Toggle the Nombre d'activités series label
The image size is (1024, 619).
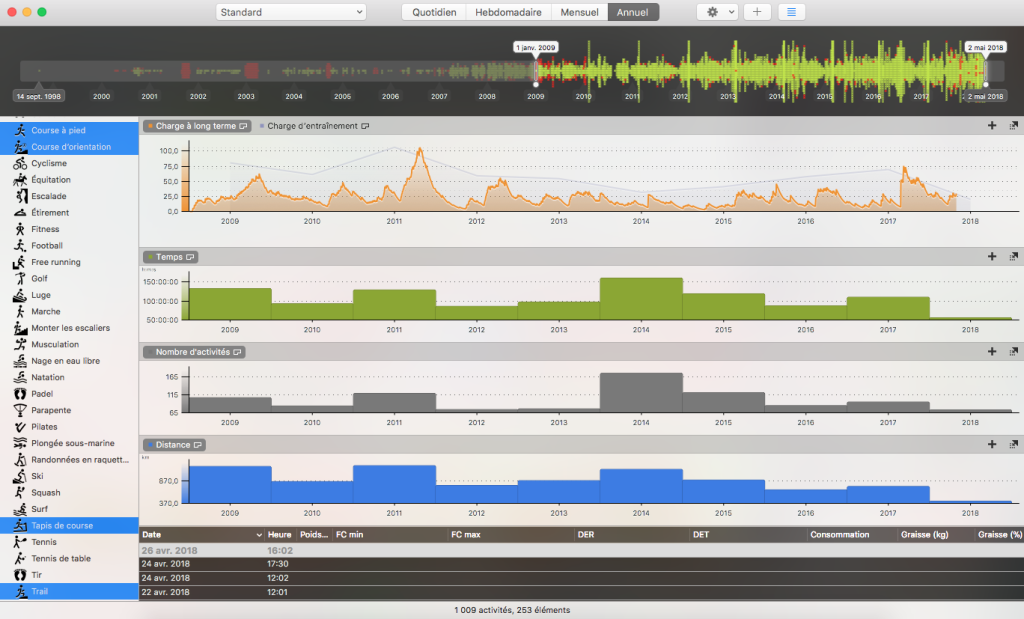tap(193, 352)
